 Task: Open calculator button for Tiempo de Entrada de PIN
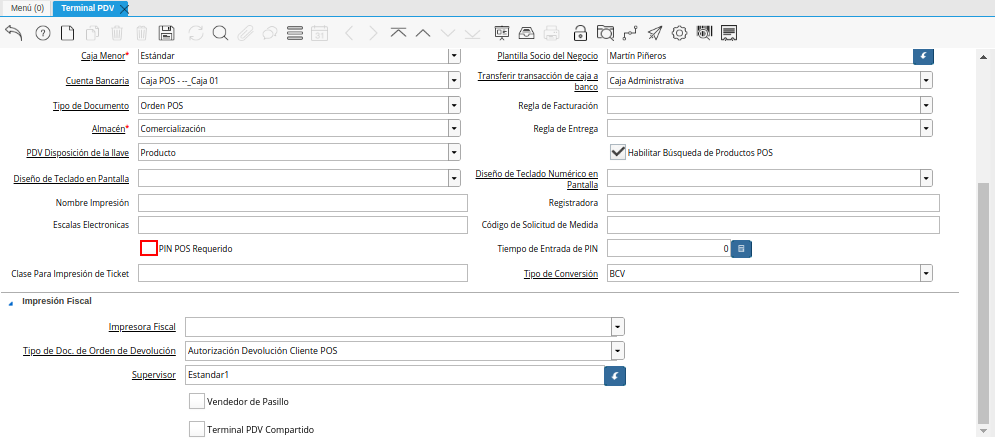[x=741, y=249]
